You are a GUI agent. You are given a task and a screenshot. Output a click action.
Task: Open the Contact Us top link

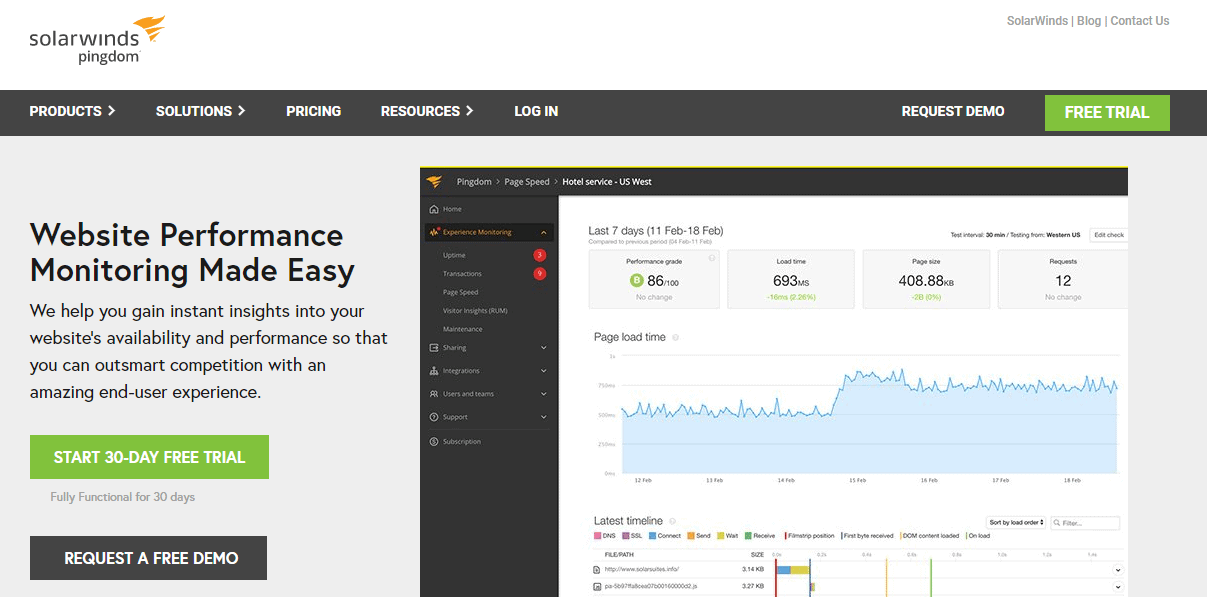tap(1139, 20)
